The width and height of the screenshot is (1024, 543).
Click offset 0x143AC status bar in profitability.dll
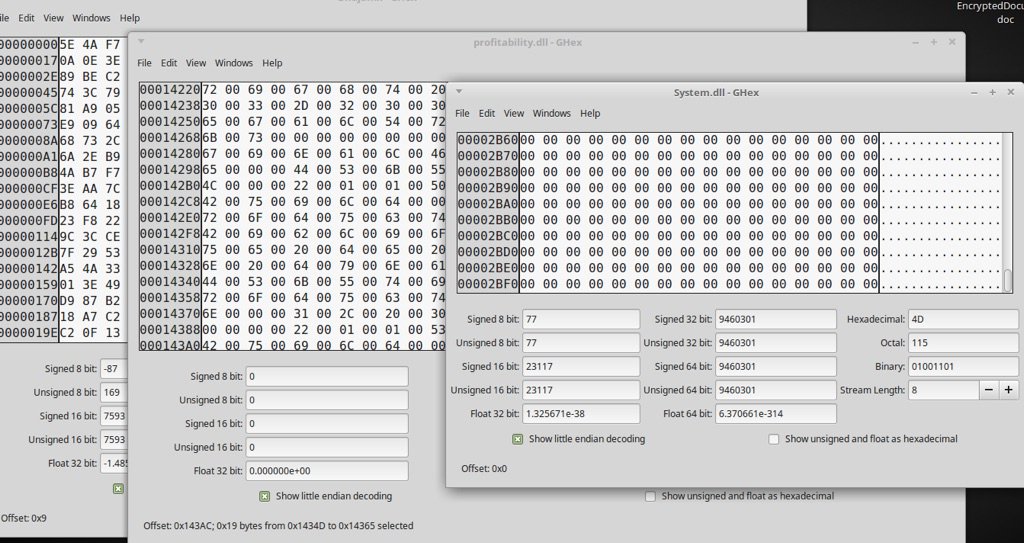pos(278,525)
